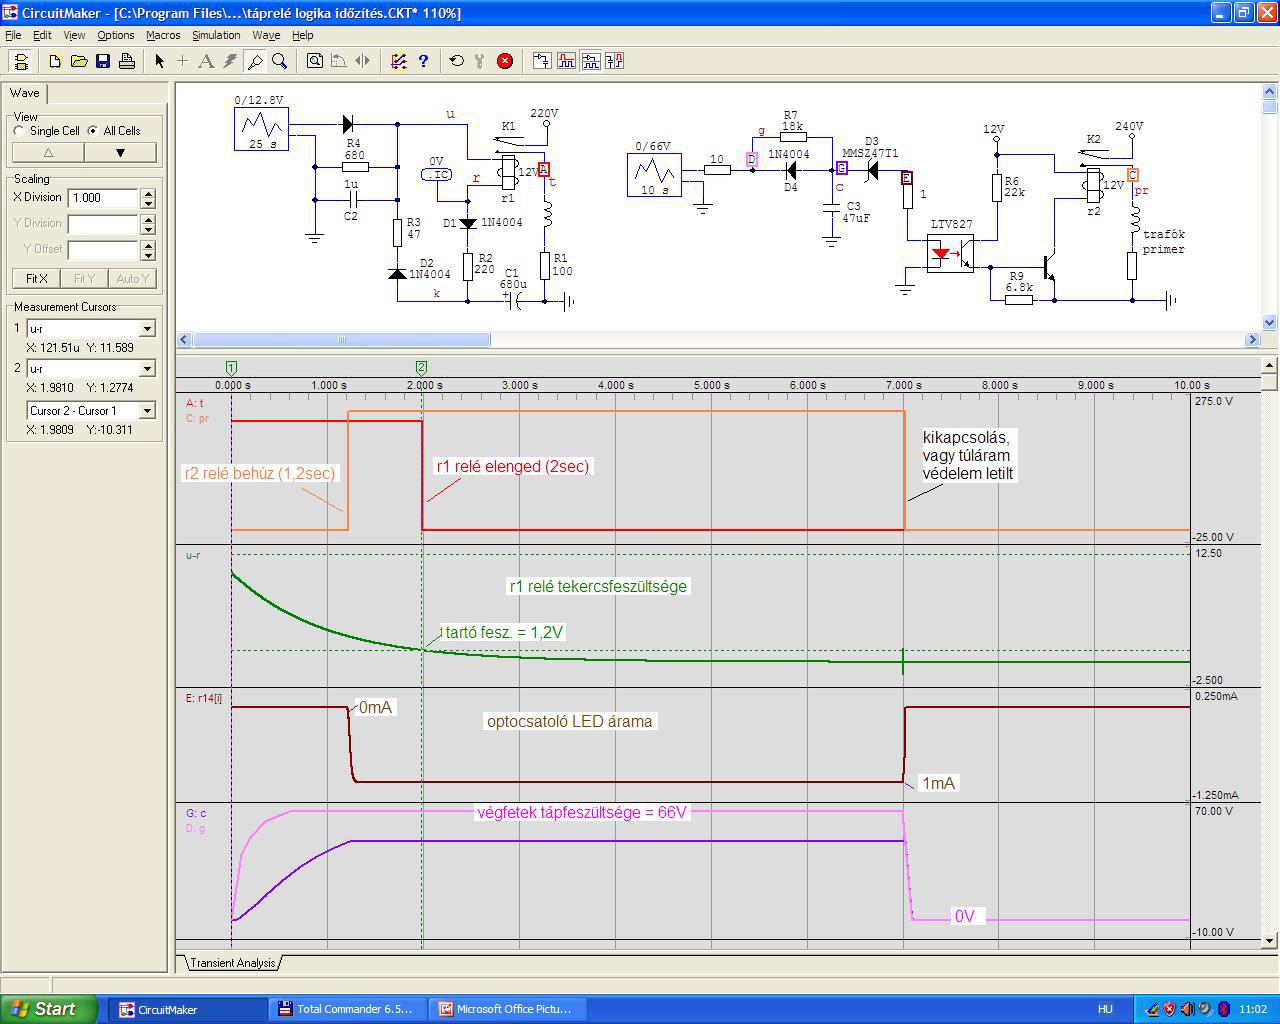Image resolution: width=1280 pixels, height=1024 pixels.
Task: Switch to Total Commander in the taskbar
Action: pyautogui.click(x=346, y=1009)
